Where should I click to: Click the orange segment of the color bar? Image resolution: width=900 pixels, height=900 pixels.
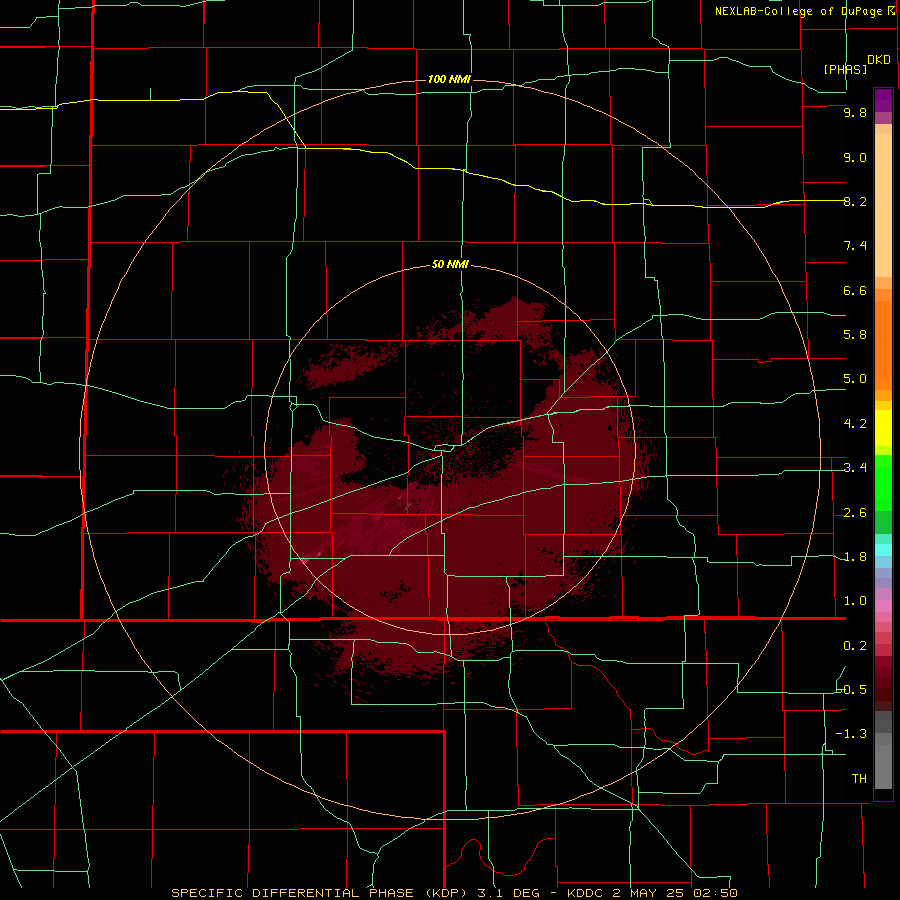point(883,346)
